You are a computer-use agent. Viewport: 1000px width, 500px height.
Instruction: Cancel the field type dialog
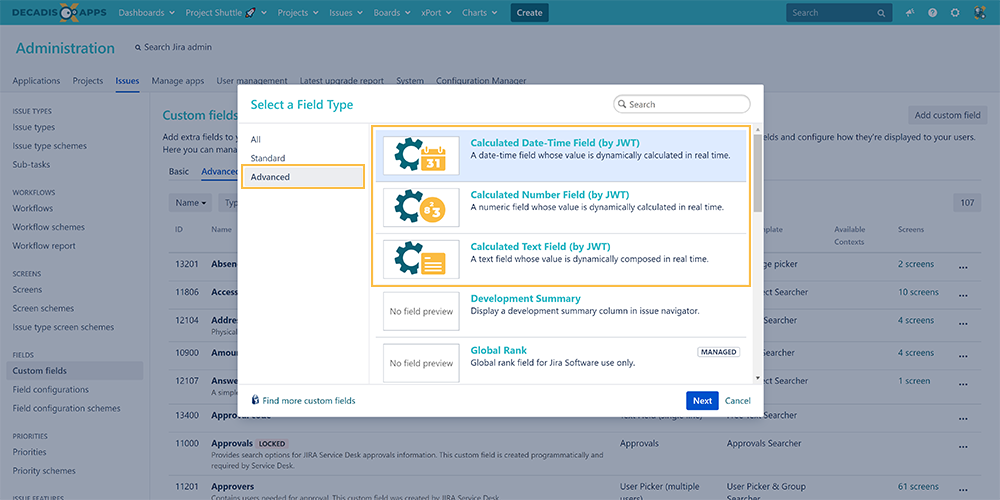click(738, 401)
